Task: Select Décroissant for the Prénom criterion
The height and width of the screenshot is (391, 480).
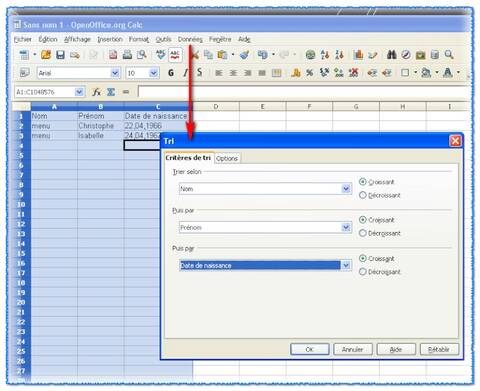Action: [x=363, y=233]
